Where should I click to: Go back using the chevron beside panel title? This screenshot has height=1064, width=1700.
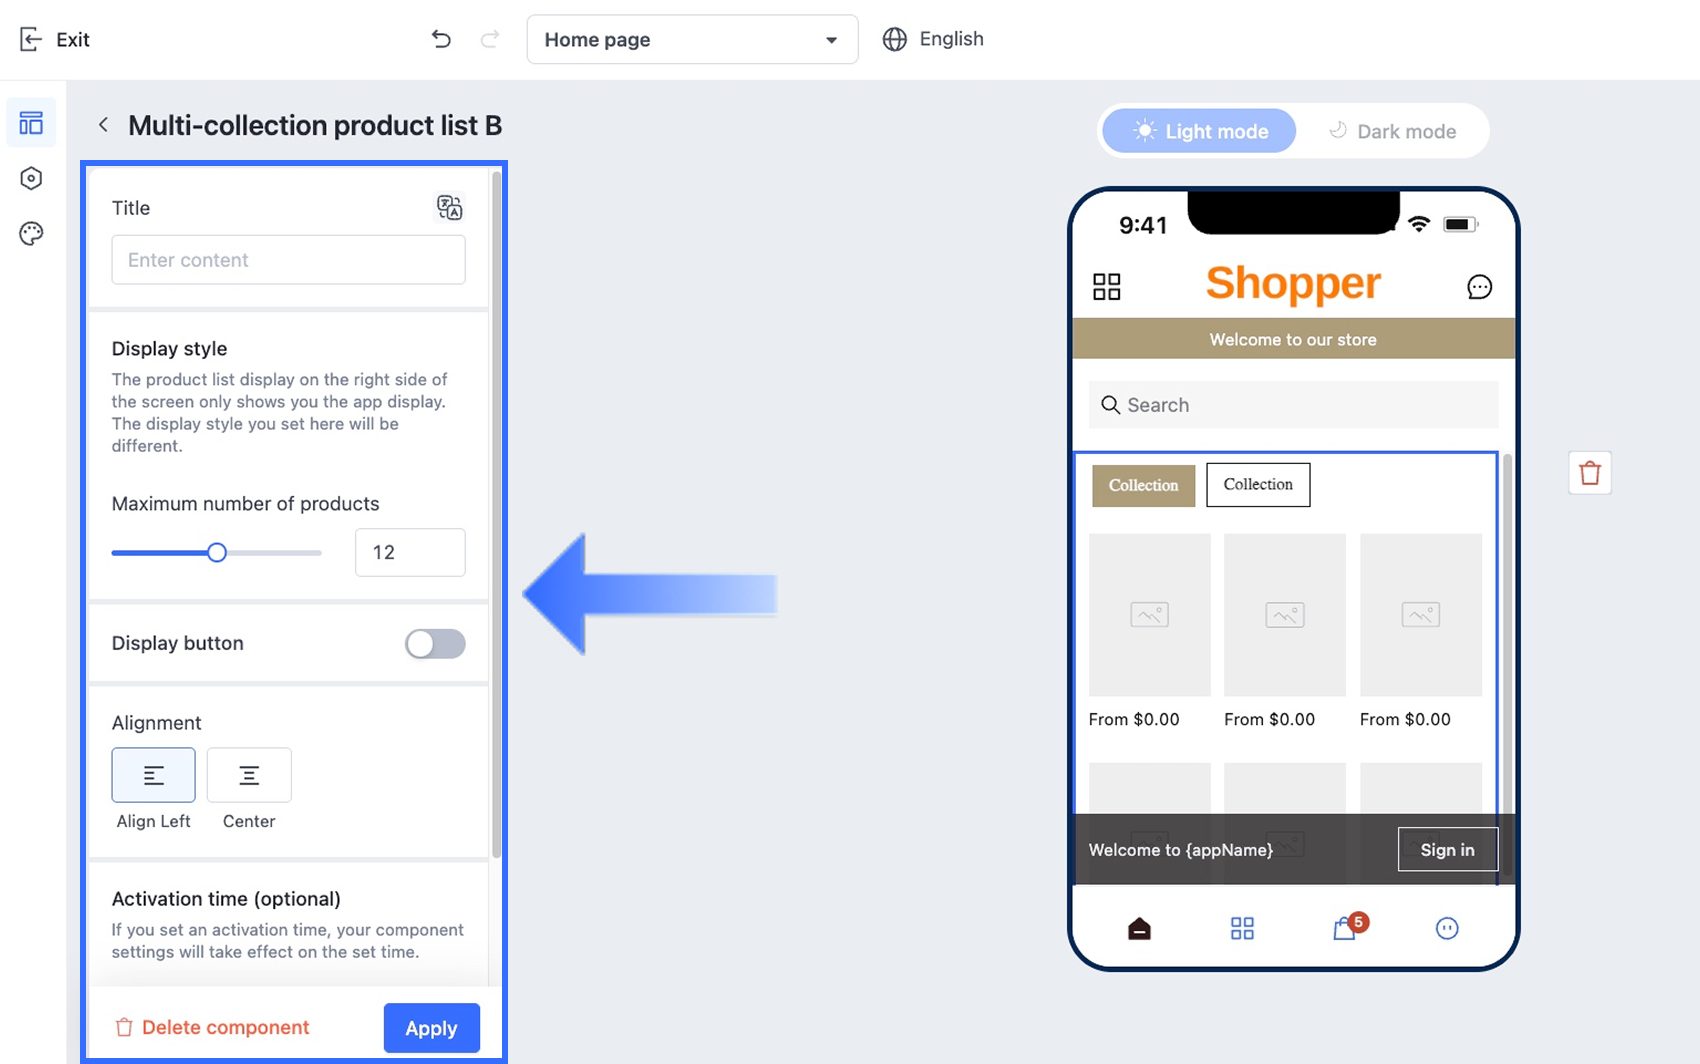click(x=103, y=125)
